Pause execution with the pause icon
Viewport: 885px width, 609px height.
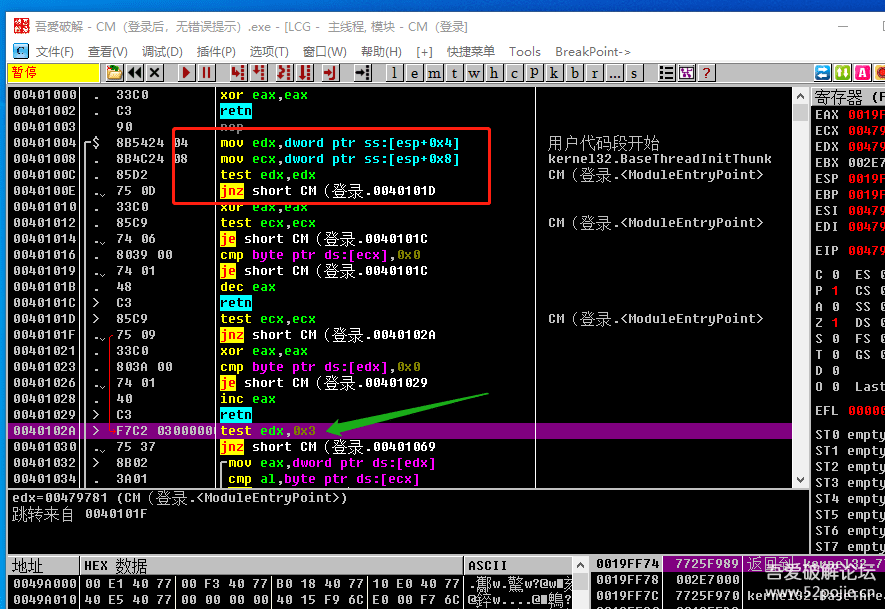click(x=207, y=73)
